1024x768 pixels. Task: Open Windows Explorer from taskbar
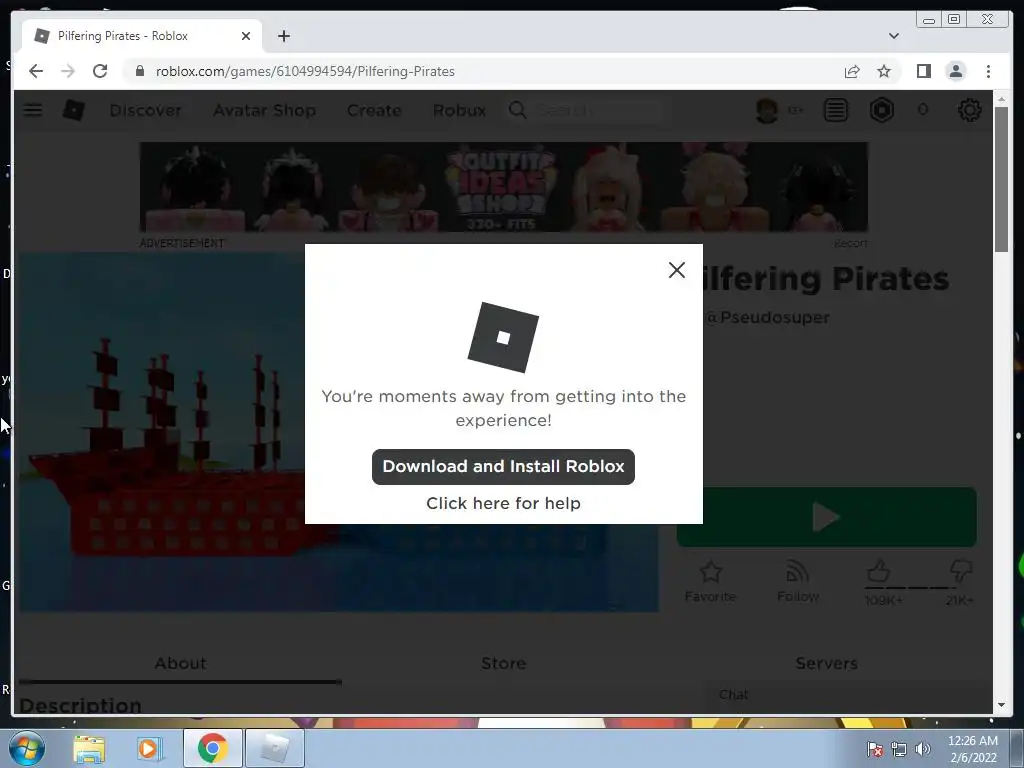click(89, 748)
